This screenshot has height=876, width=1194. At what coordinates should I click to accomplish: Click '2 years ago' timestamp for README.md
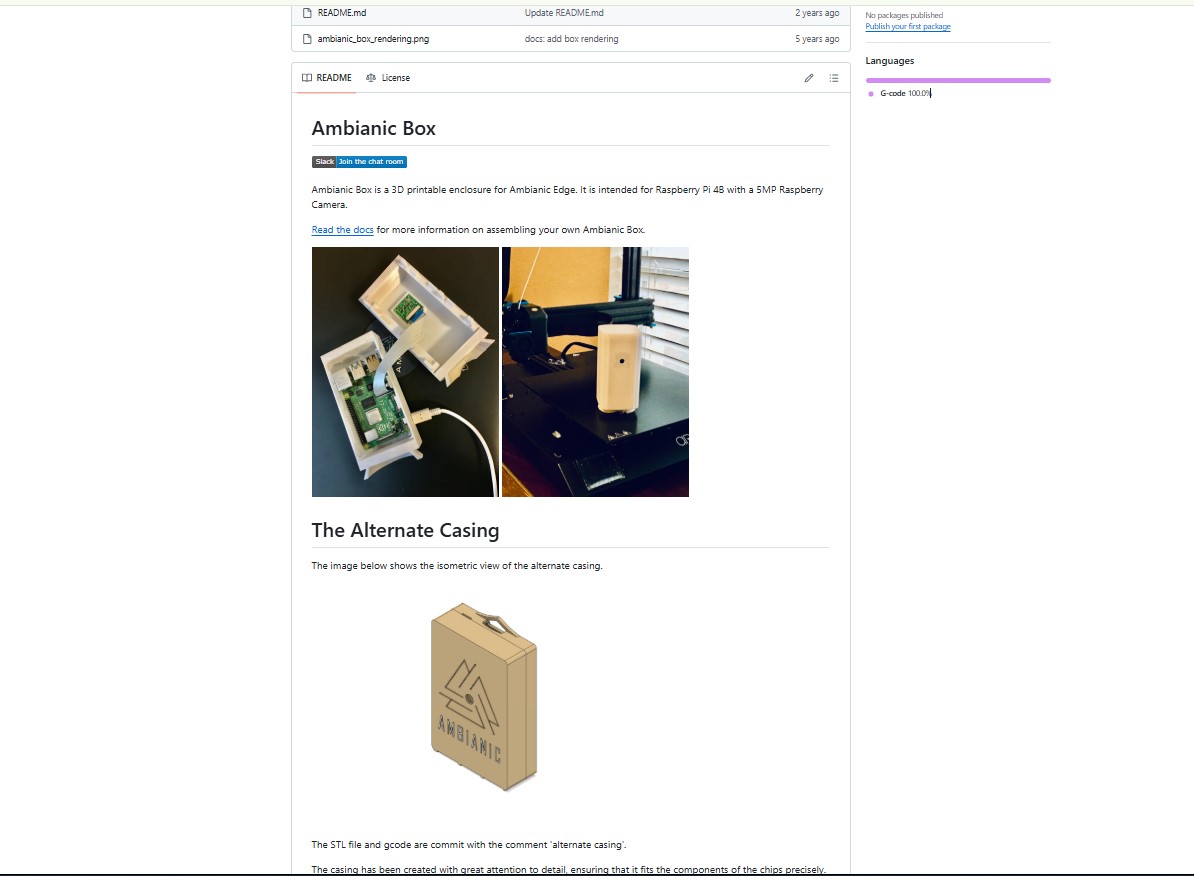pos(817,13)
